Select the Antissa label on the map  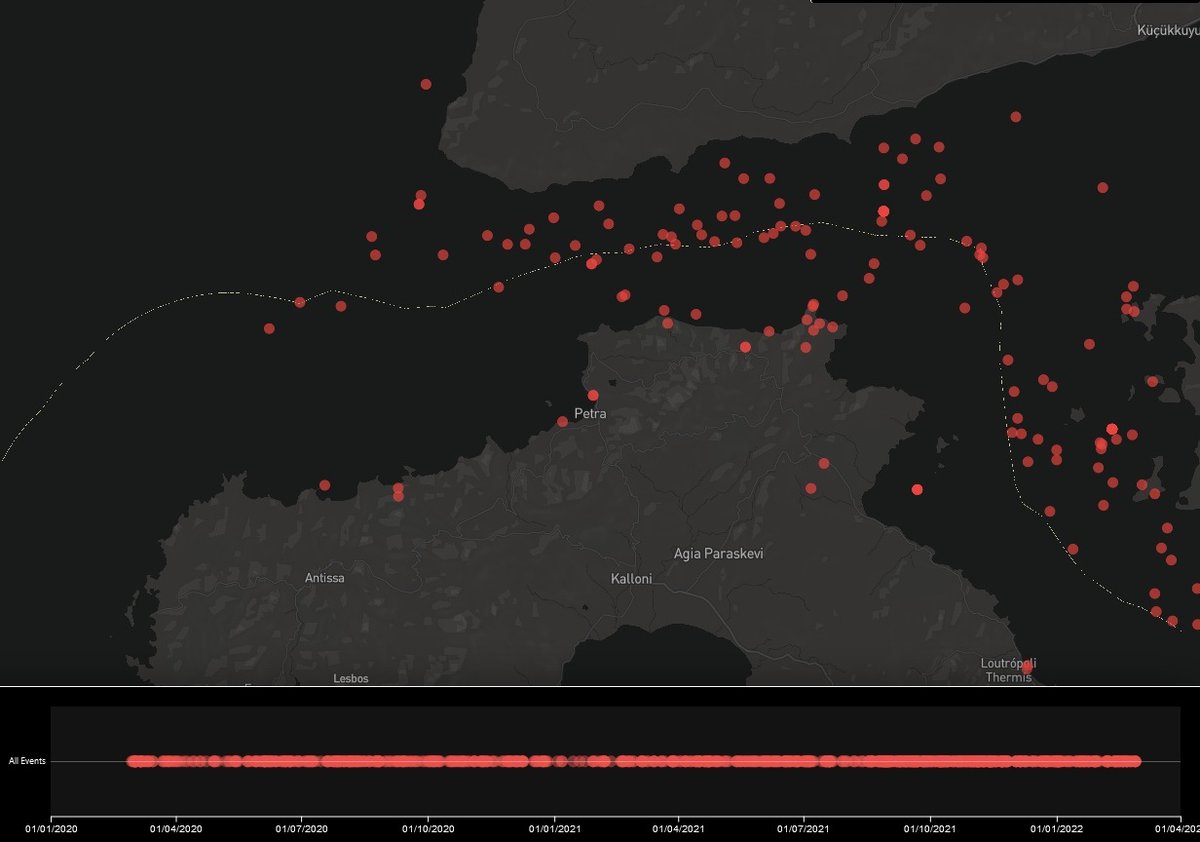tap(325, 578)
